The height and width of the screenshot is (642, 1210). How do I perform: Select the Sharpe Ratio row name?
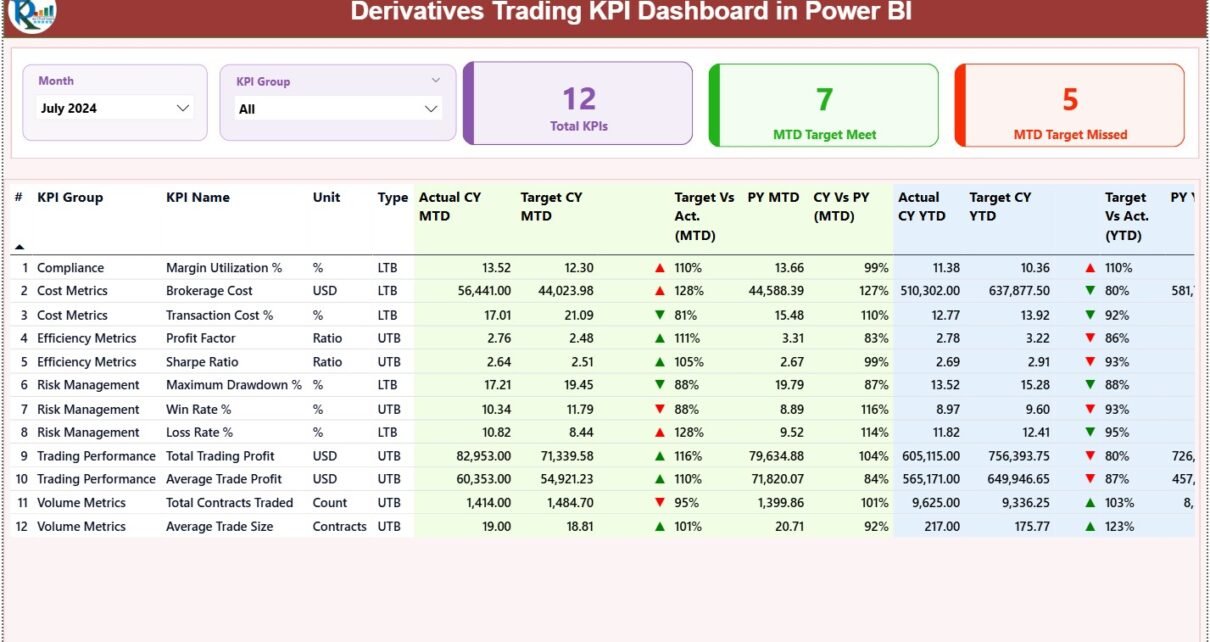[x=202, y=362]
